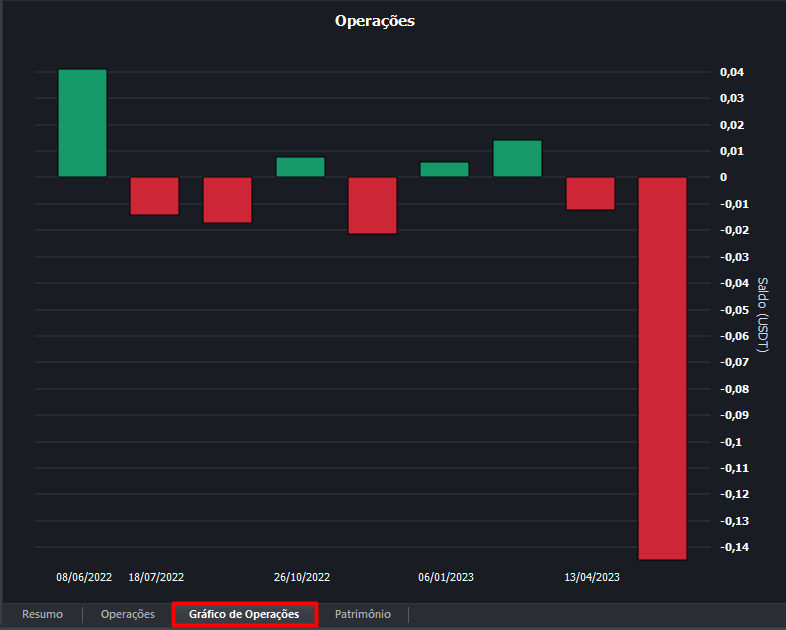Viewport: 786px width, 630px height.
Task: Click the green bar right of the 06/01/2023 bar
Action: point(517,159)
